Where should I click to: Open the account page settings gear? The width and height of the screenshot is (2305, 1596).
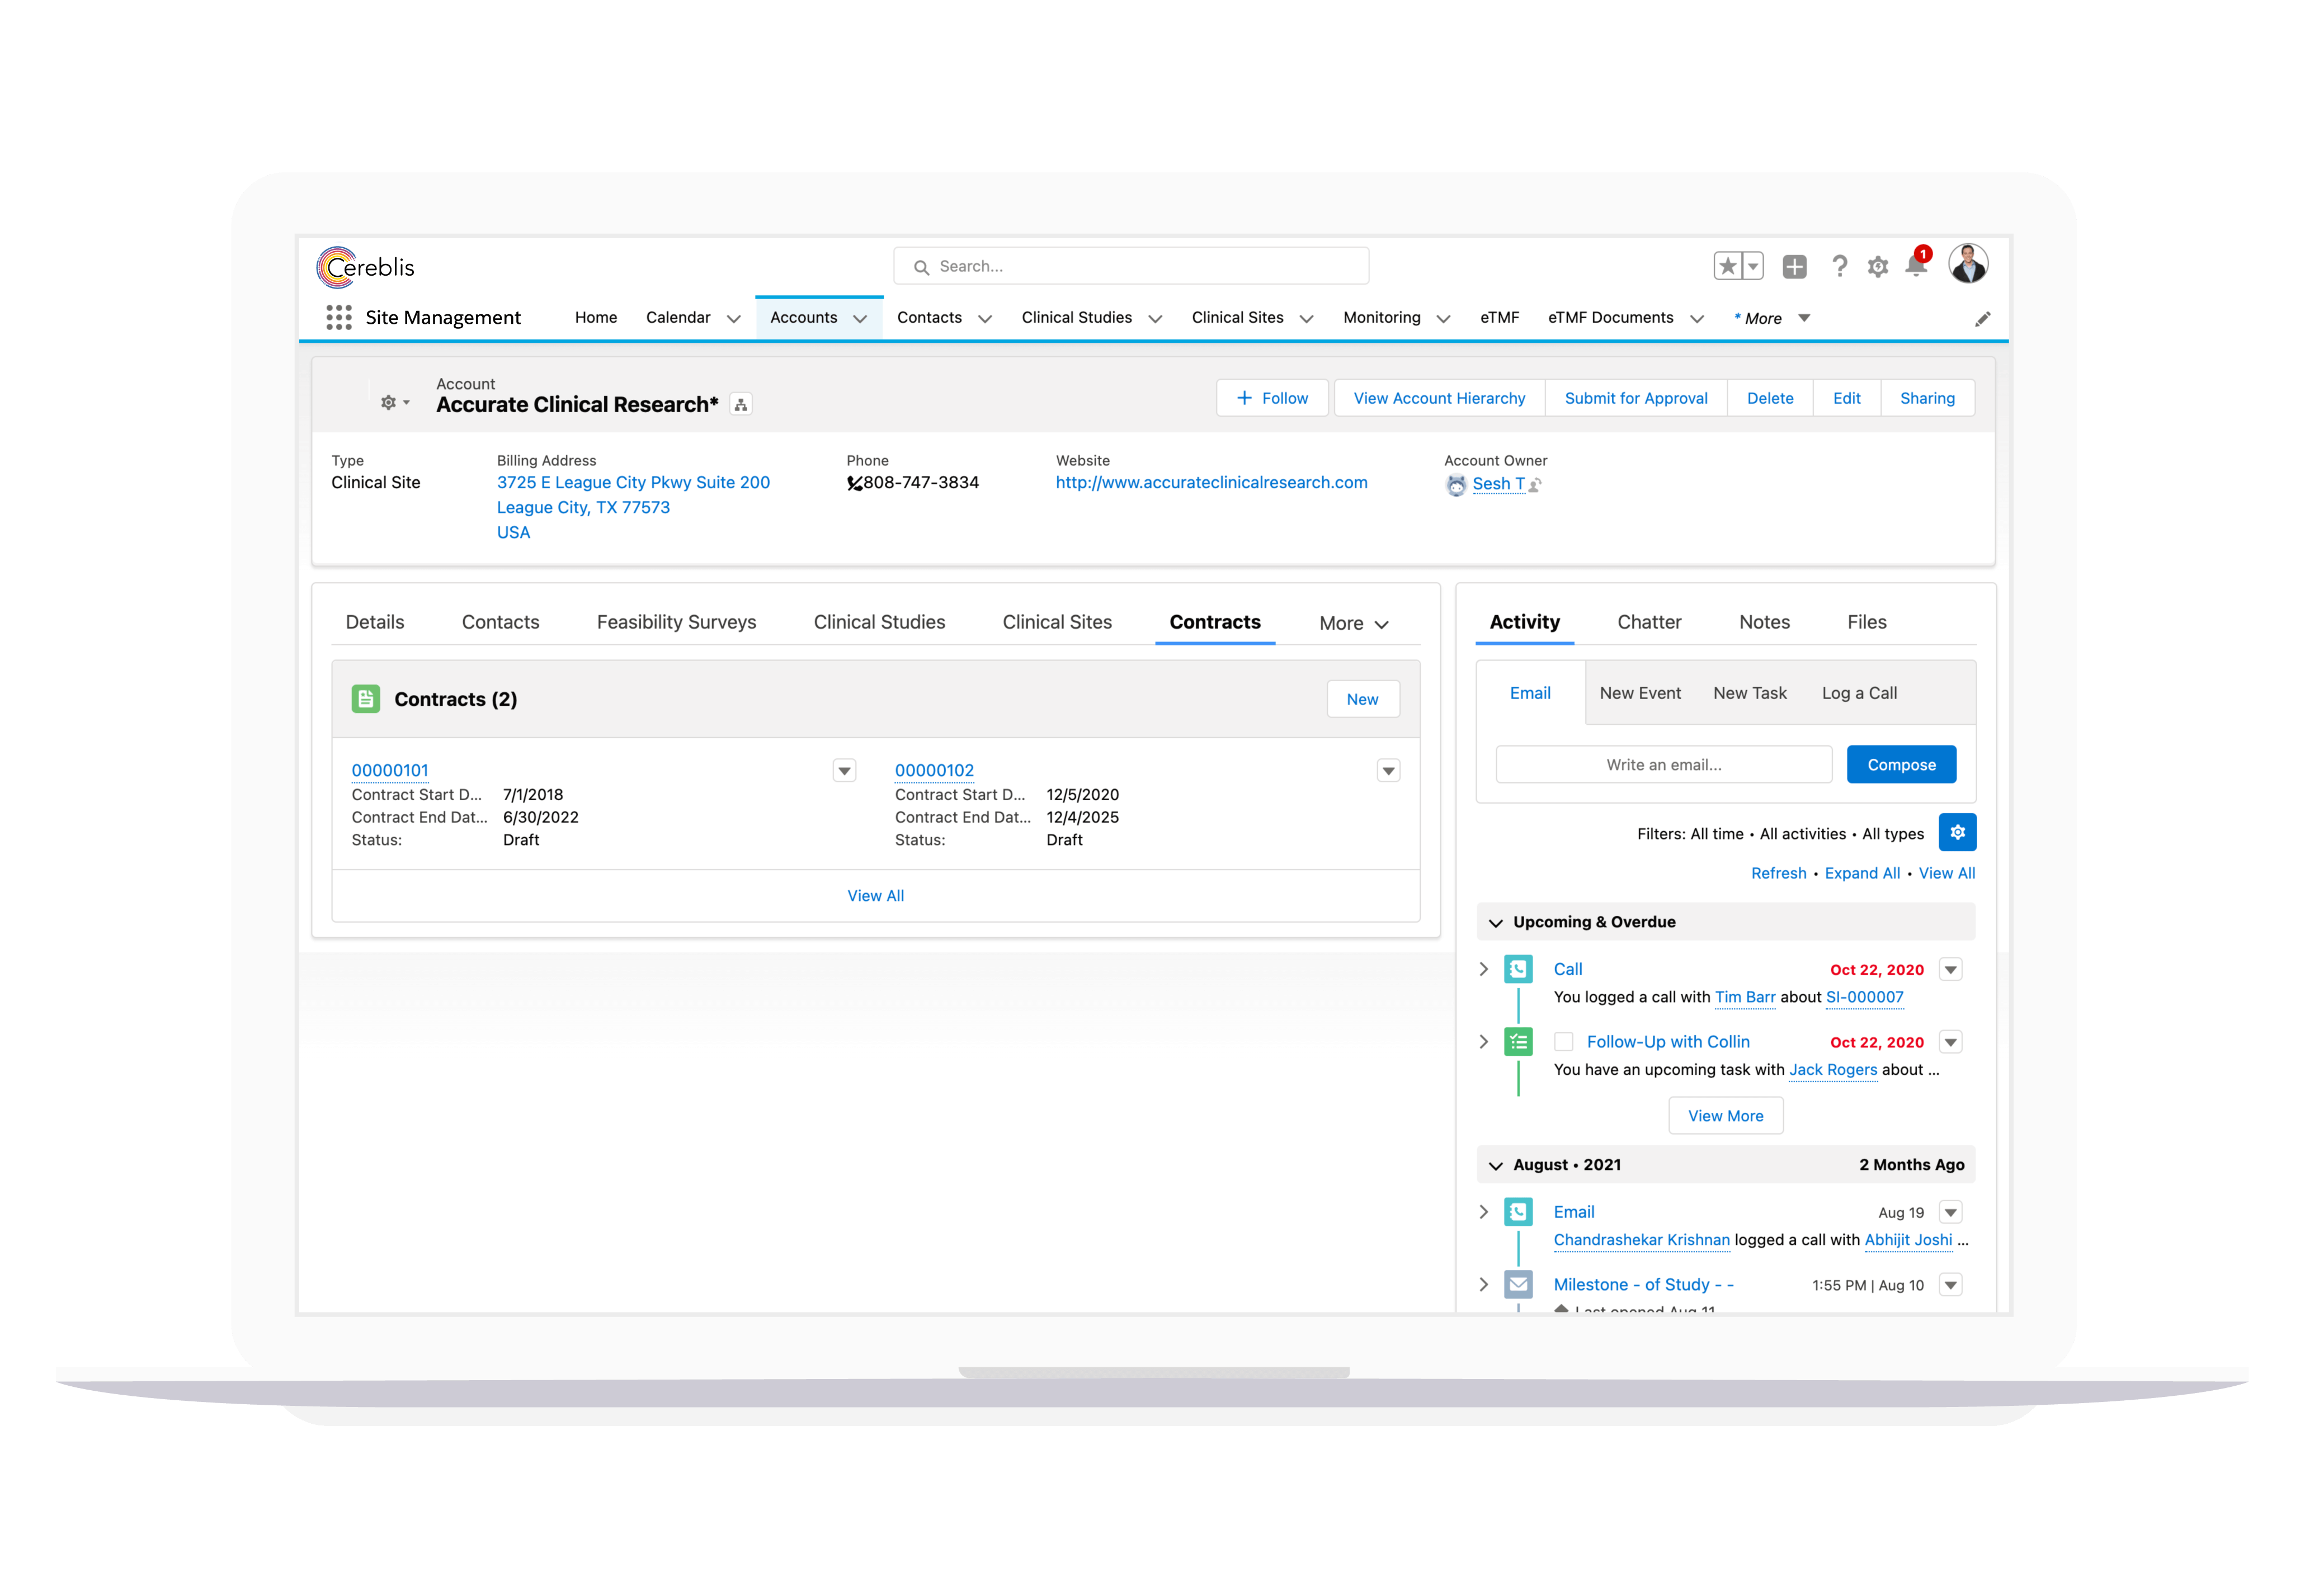(394, 402)
